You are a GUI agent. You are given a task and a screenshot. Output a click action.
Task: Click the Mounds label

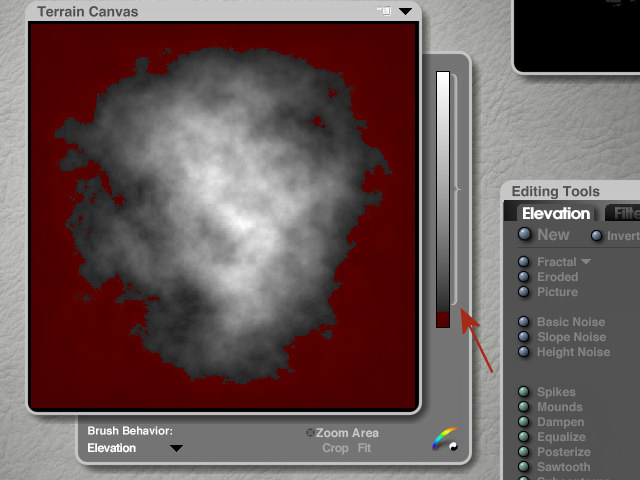pos(560,407)
